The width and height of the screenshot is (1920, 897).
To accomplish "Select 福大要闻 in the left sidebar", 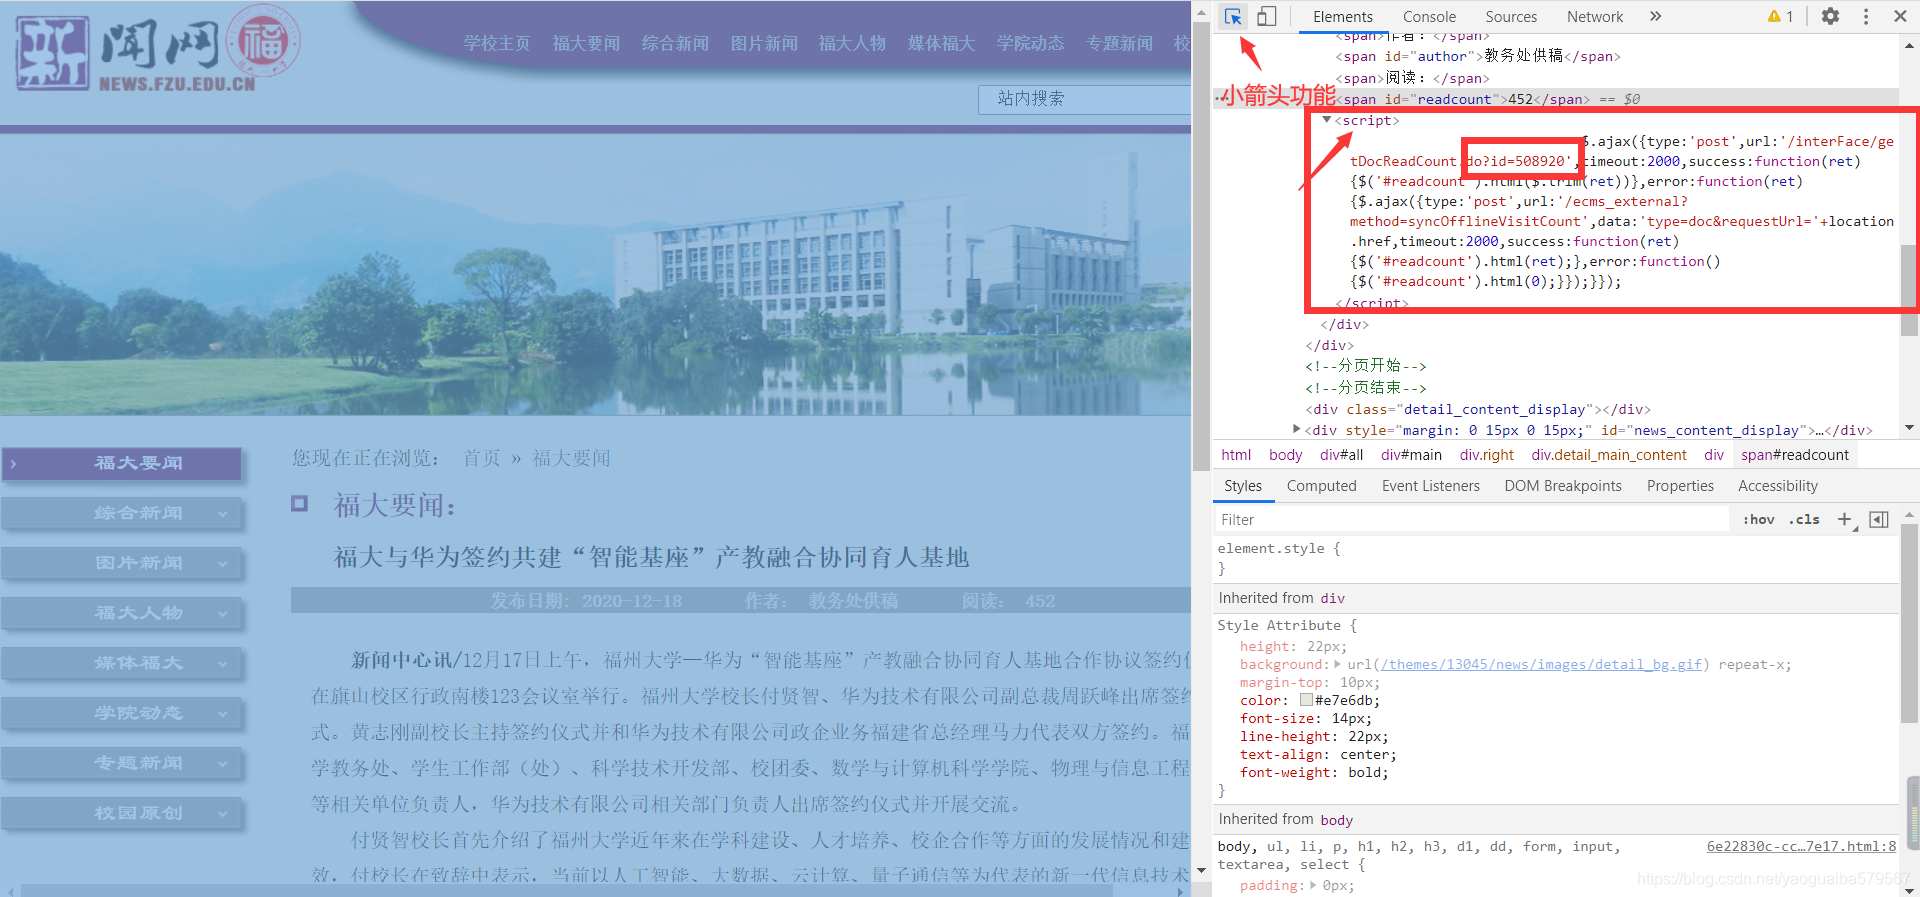I will point(122,463).
